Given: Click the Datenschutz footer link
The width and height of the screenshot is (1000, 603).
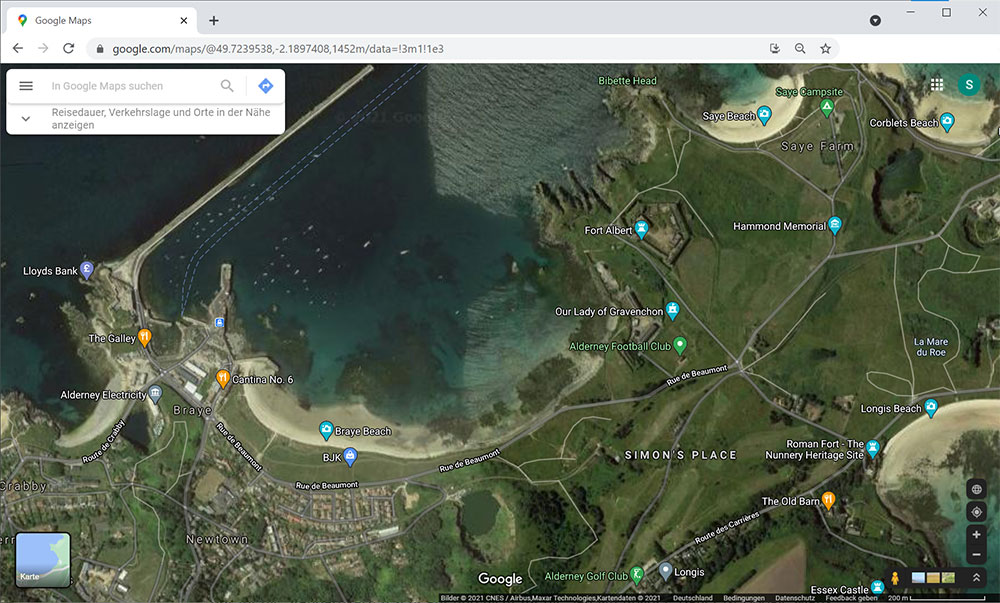Looking at the screenshot, I should click(x=795, y=598).
